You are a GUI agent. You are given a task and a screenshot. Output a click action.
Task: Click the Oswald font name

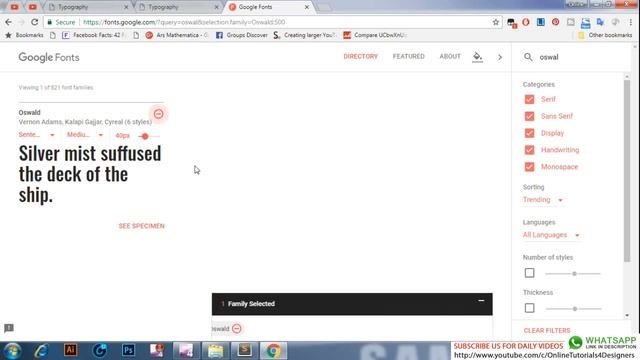coord(29,113)
